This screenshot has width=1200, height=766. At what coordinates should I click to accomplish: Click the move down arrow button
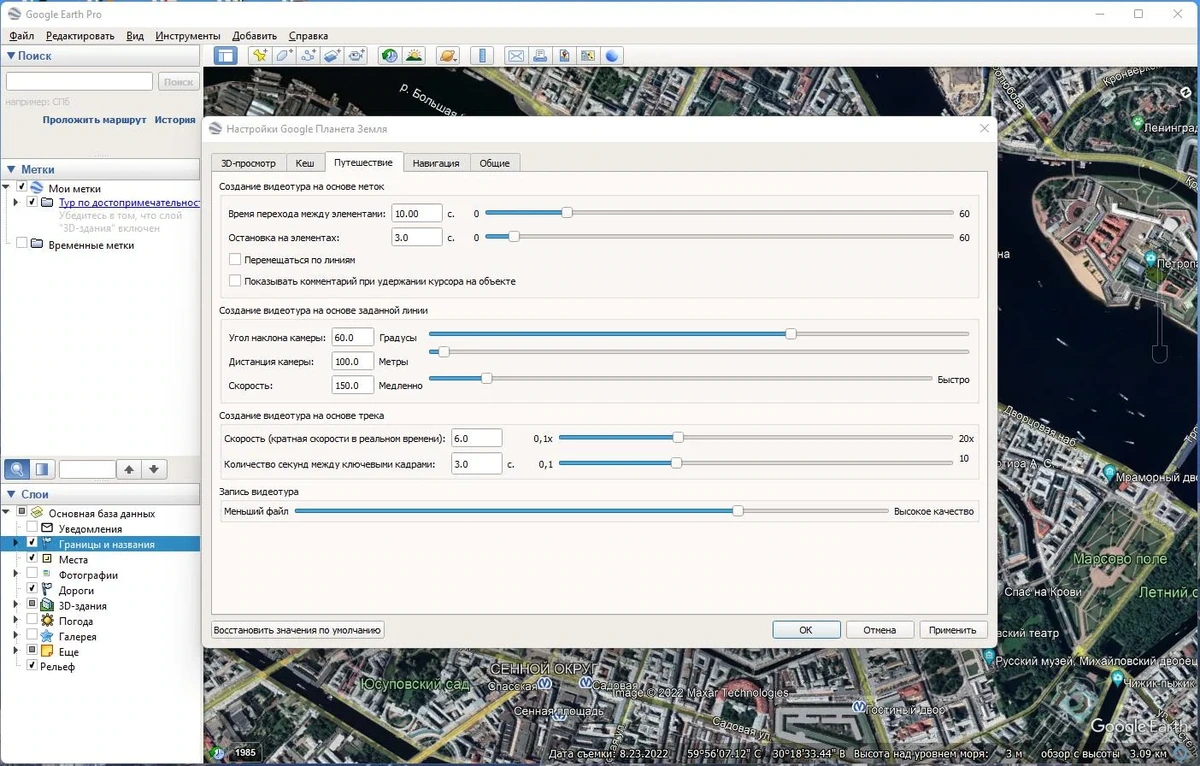[154, 469]
